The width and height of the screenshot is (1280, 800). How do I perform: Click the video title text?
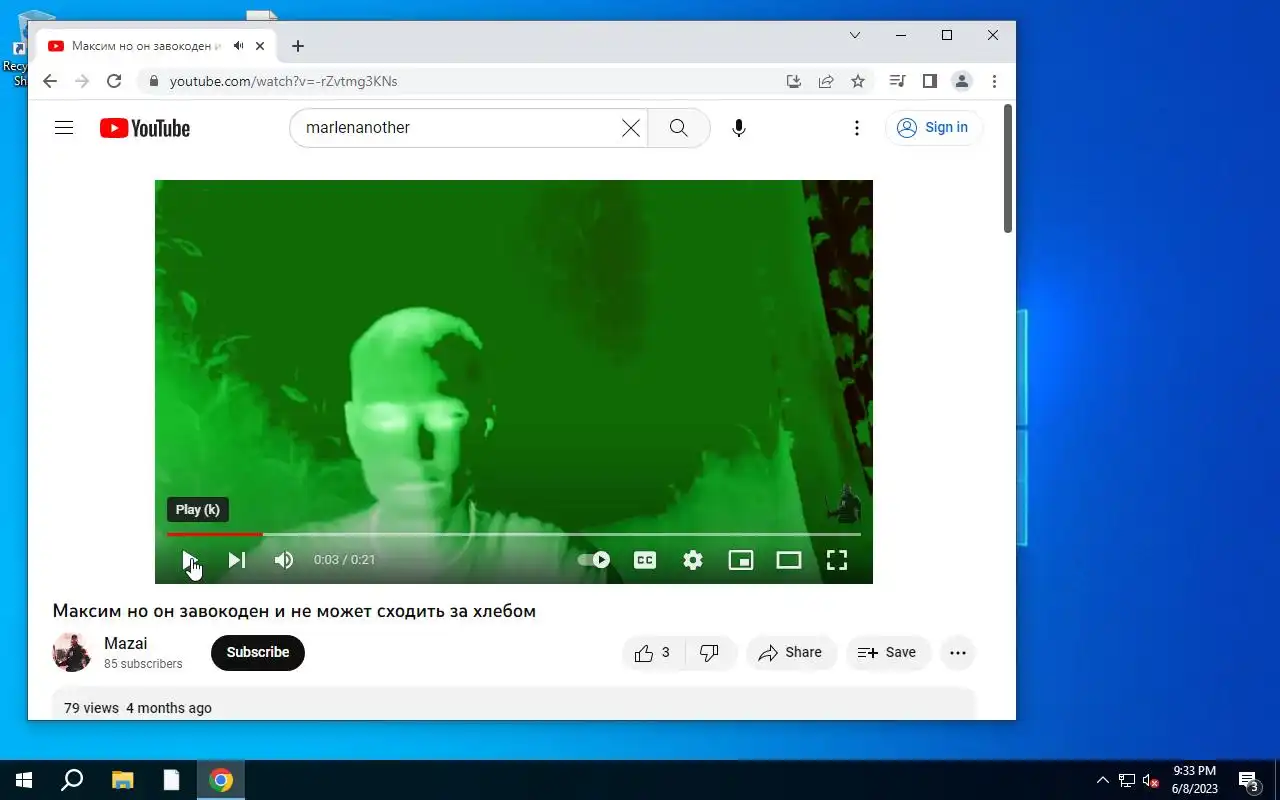click(x=294, y=611)
